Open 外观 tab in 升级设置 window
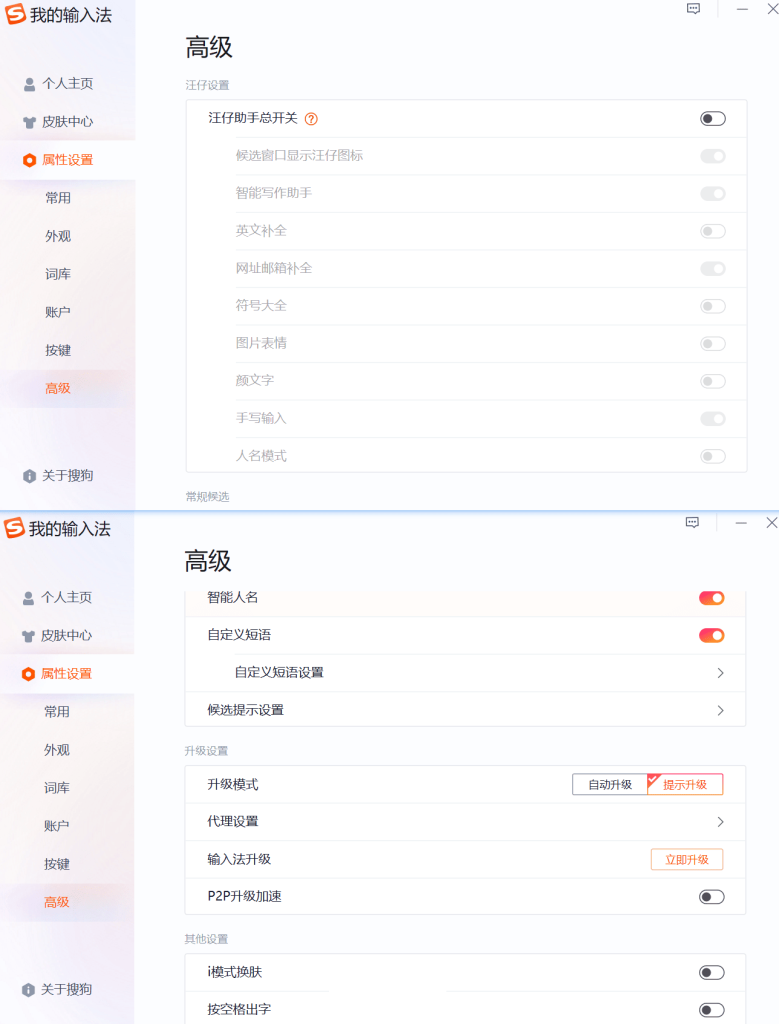Screen dimensions: 779x1024 pos(57,750)
